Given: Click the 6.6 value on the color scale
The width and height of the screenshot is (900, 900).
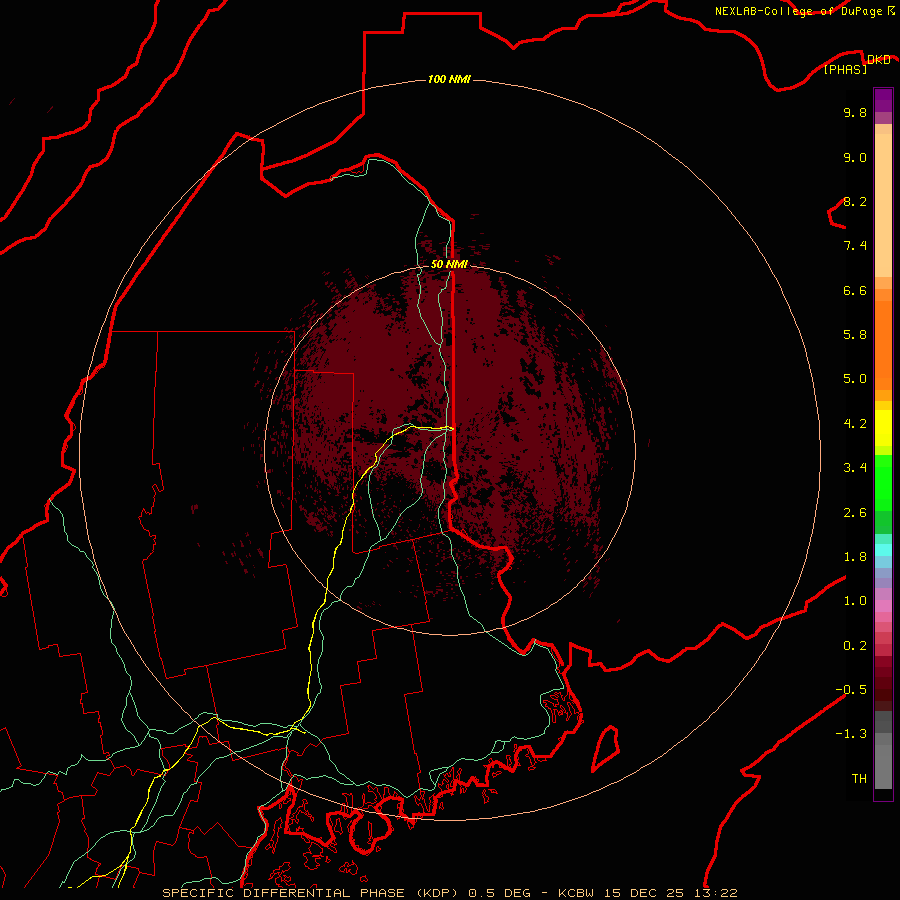Looking at the screenshot, I should point(855,290).
